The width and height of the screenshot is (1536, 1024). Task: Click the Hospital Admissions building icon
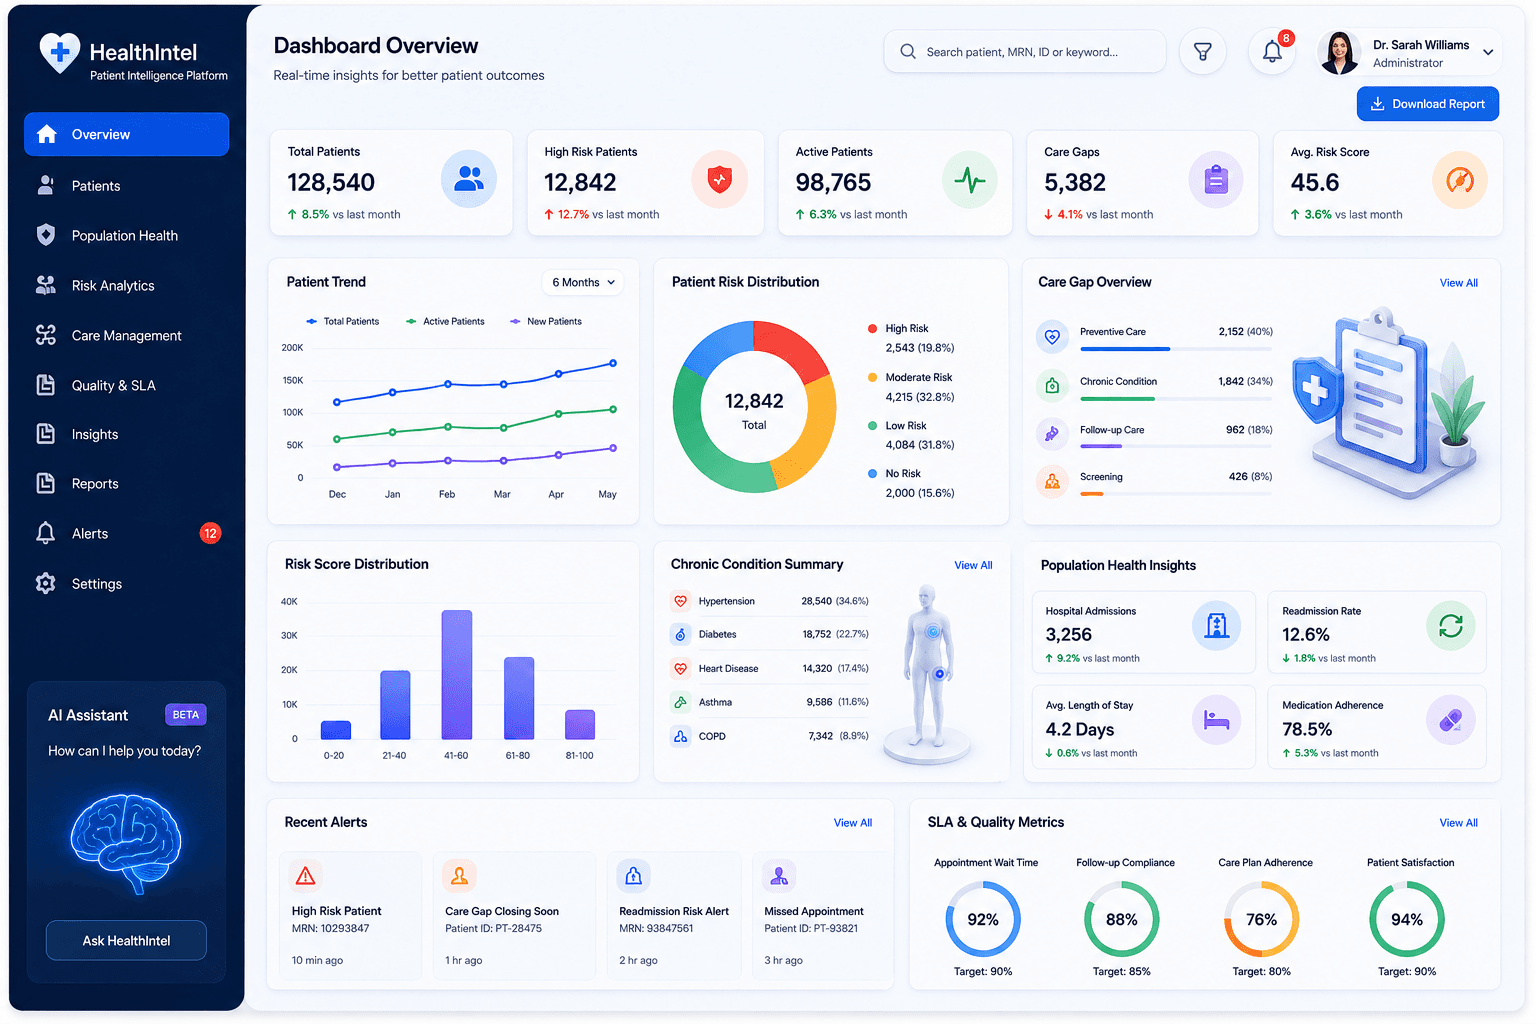1217,626
